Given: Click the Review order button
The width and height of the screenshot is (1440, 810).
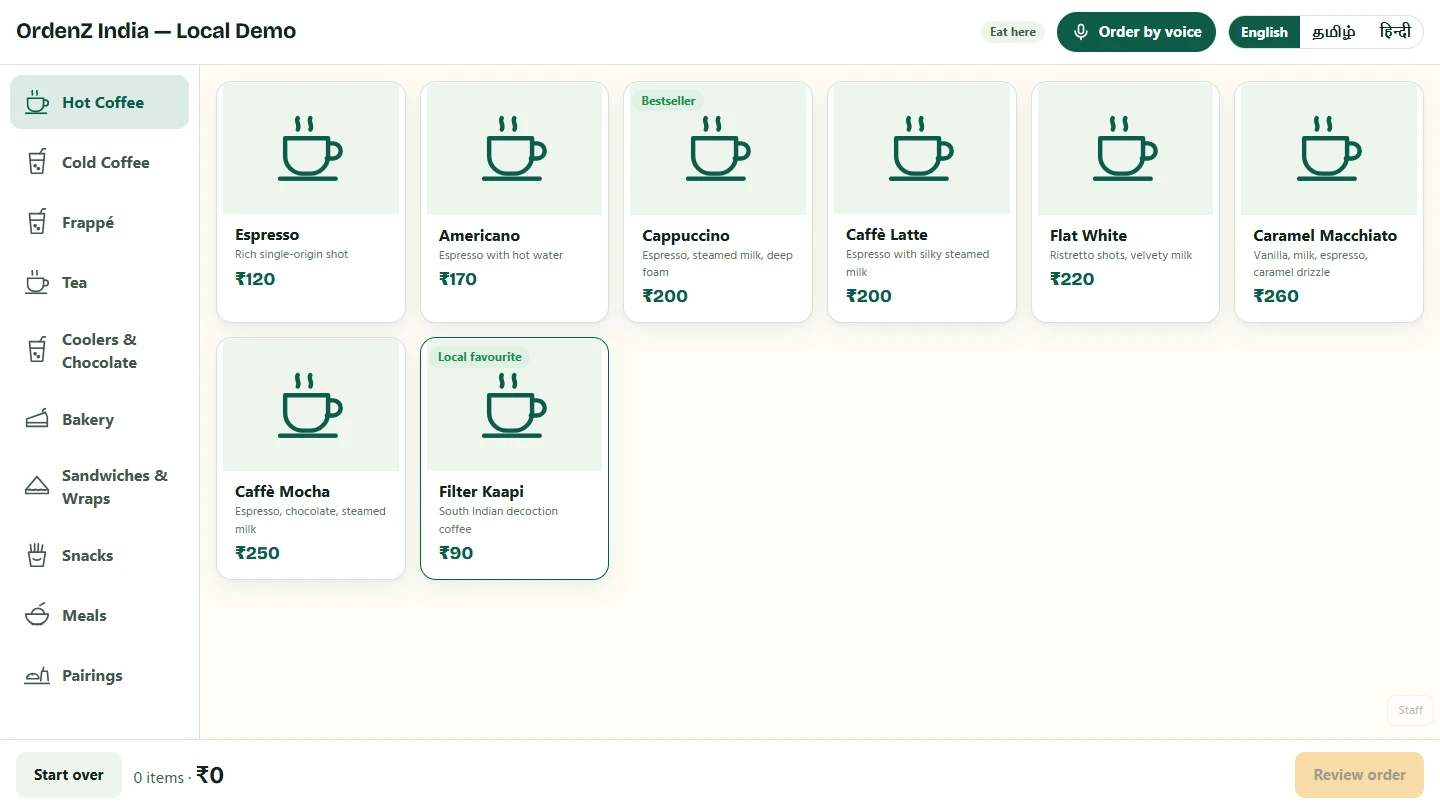Looking at the screenshot, I should [x=1359, y=775].
